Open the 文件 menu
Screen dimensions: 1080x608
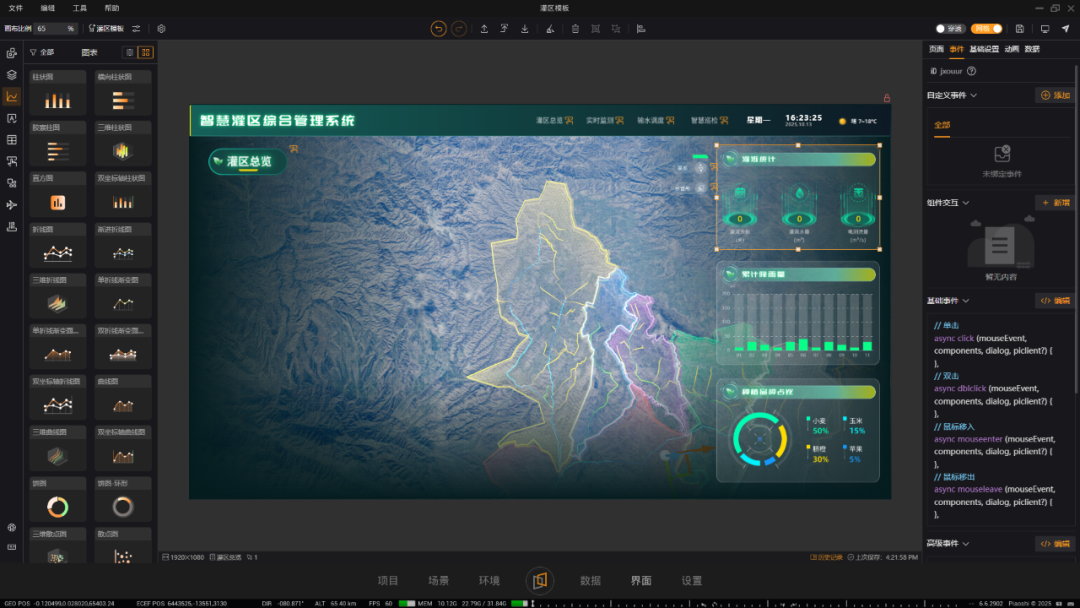click(15, 8)
